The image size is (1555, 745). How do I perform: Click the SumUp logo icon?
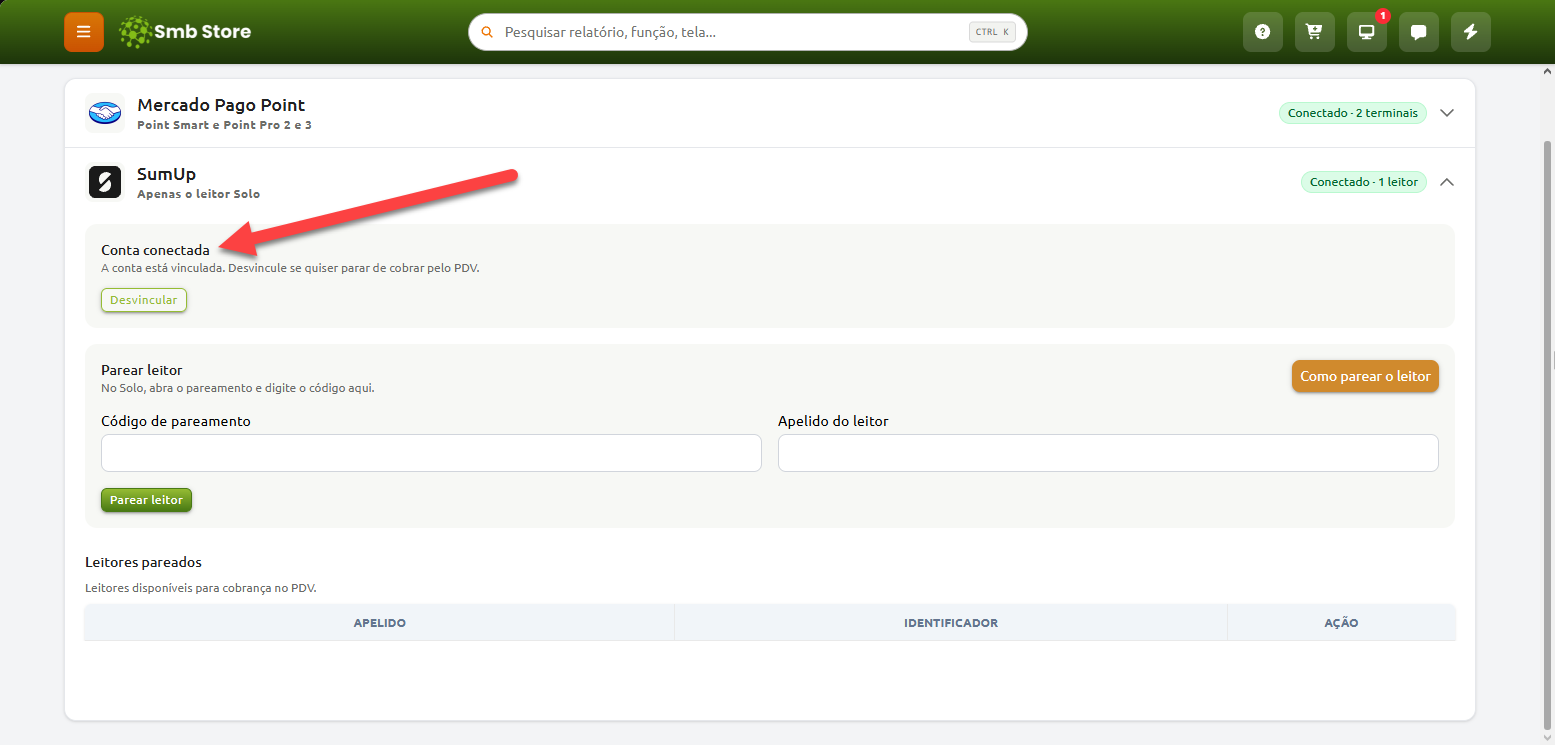pyautogui.click(x=105, y=182)
